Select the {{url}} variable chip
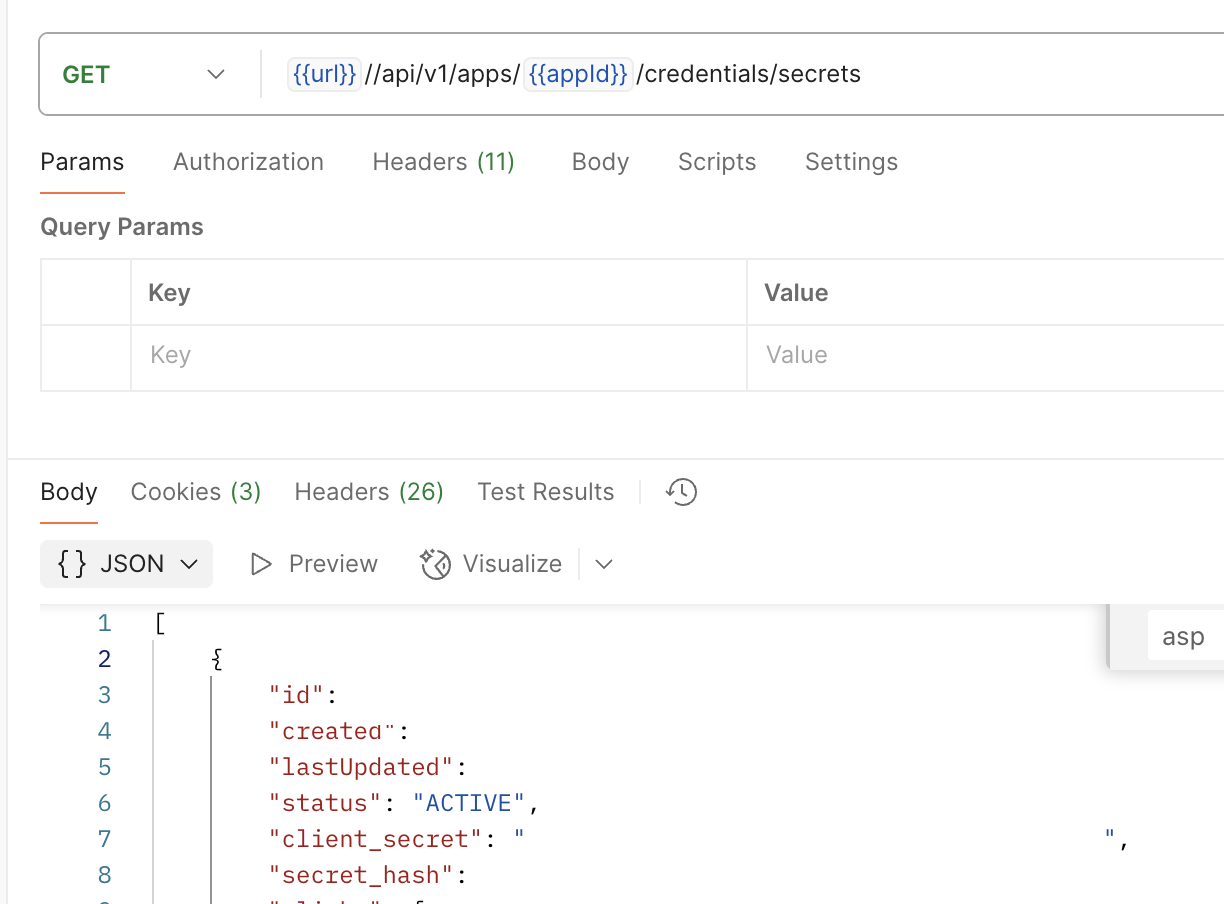The image size is (1224, 904). point(324,73)
